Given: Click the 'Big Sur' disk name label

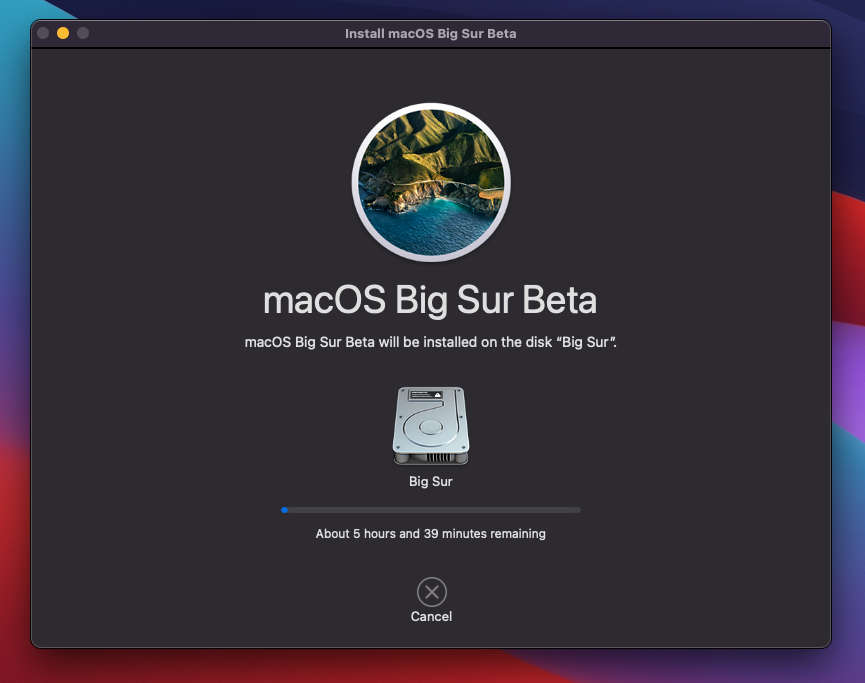Looking at the screenshot, I should [x=431, y=482].
